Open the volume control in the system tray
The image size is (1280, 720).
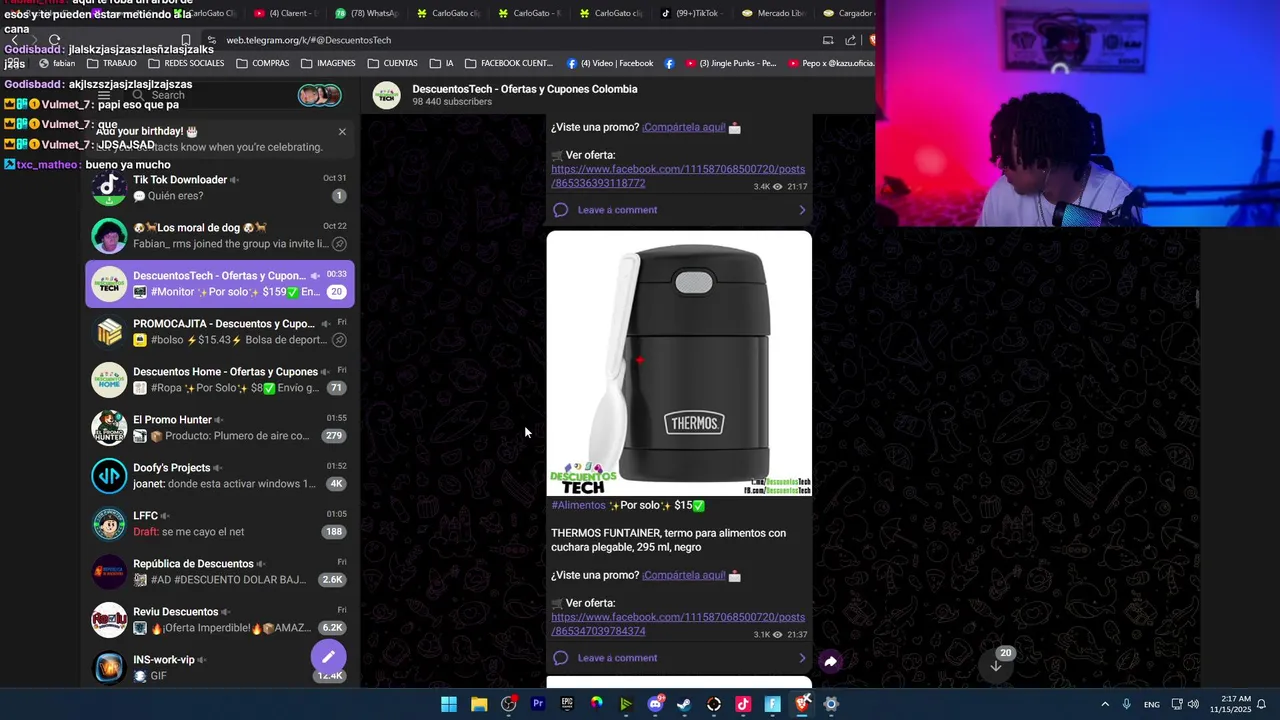point(1193,704)
